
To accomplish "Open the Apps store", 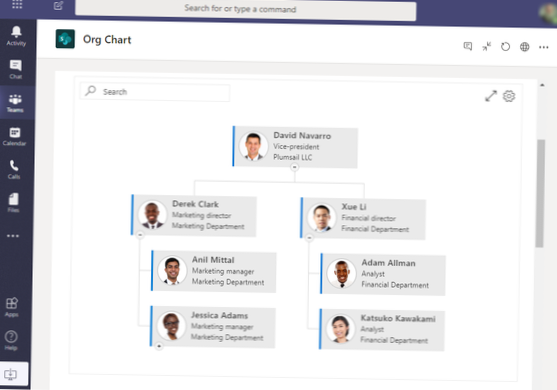I will tap(12, 307).
